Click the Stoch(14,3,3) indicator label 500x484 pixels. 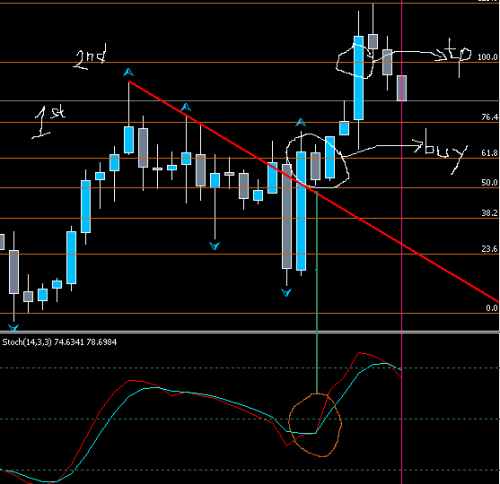(x=59, y=342)
